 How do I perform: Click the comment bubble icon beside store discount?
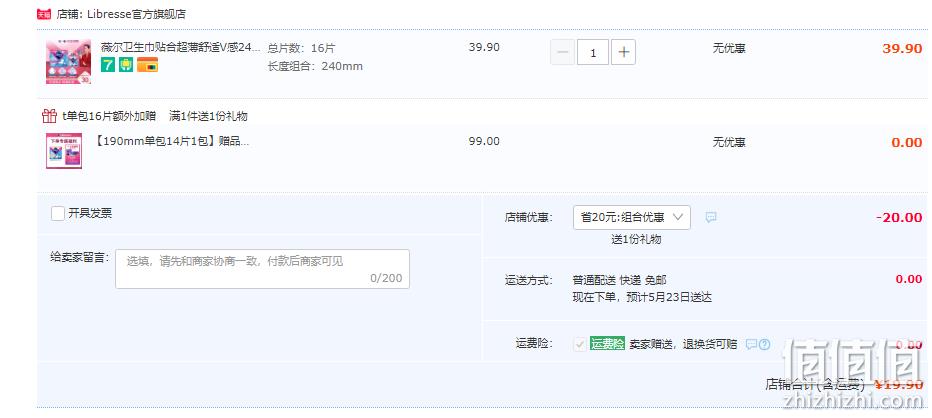[711, 217]
